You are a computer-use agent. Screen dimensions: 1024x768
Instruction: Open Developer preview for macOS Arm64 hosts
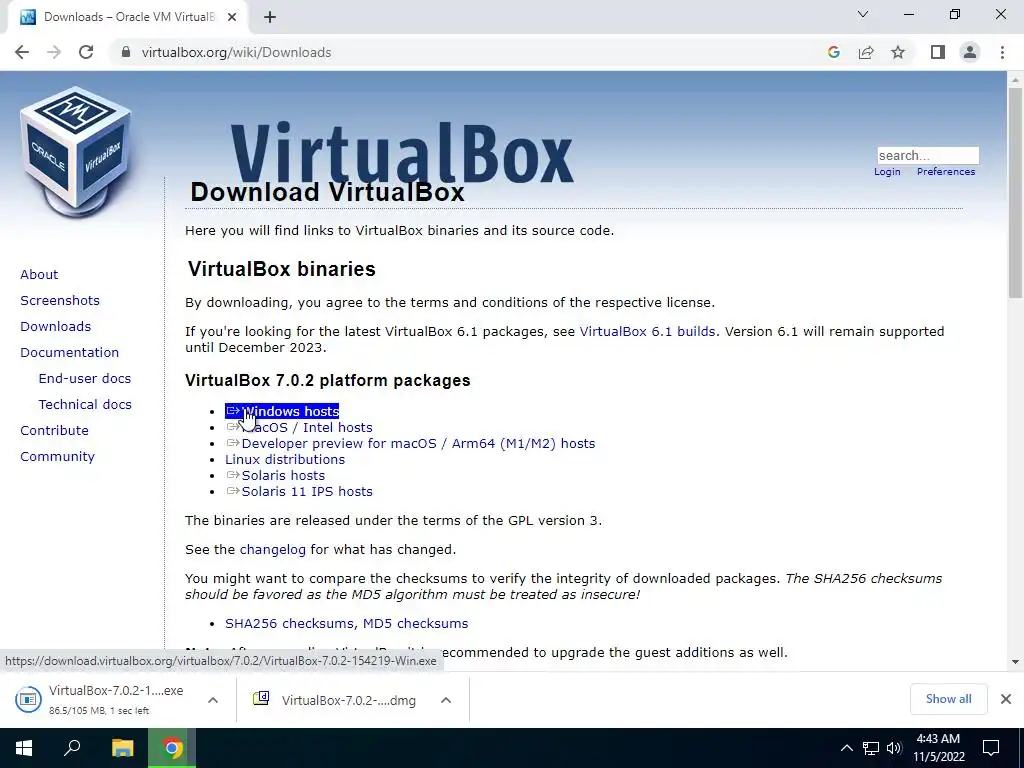(x=410, y=443)
